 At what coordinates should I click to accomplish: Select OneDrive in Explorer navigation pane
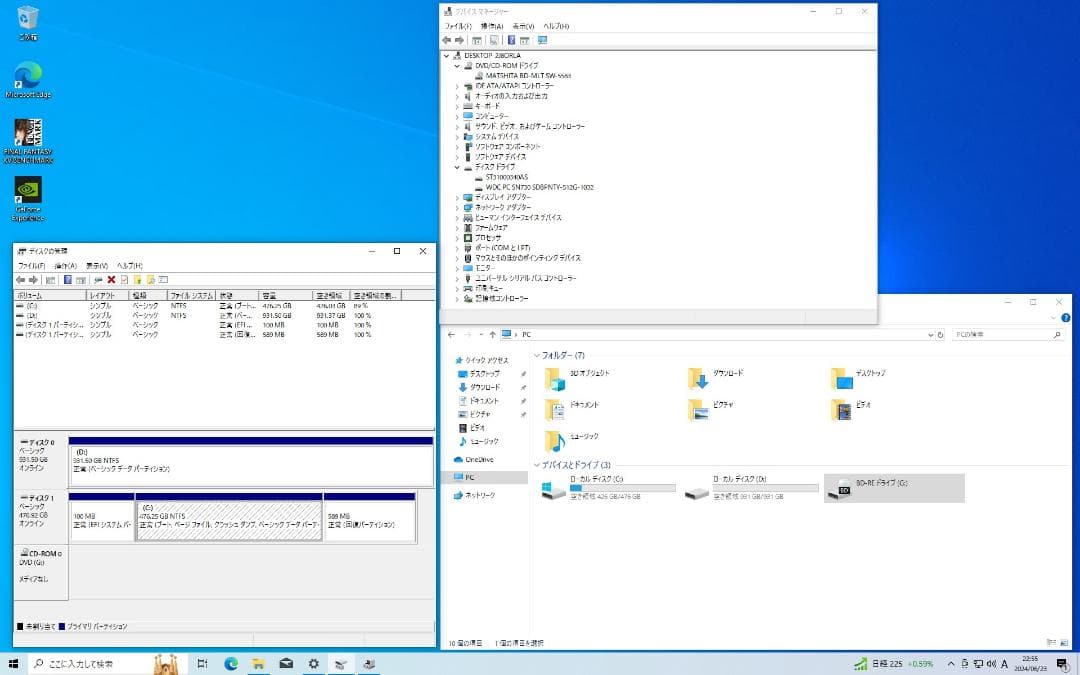[x=481, y=459]
